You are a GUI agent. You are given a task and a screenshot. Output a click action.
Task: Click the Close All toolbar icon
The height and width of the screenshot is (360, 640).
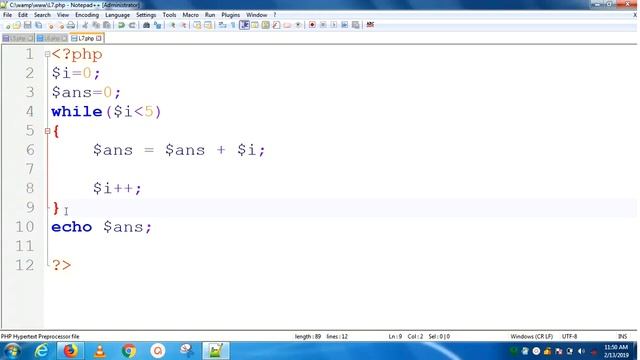coord(61,25)
